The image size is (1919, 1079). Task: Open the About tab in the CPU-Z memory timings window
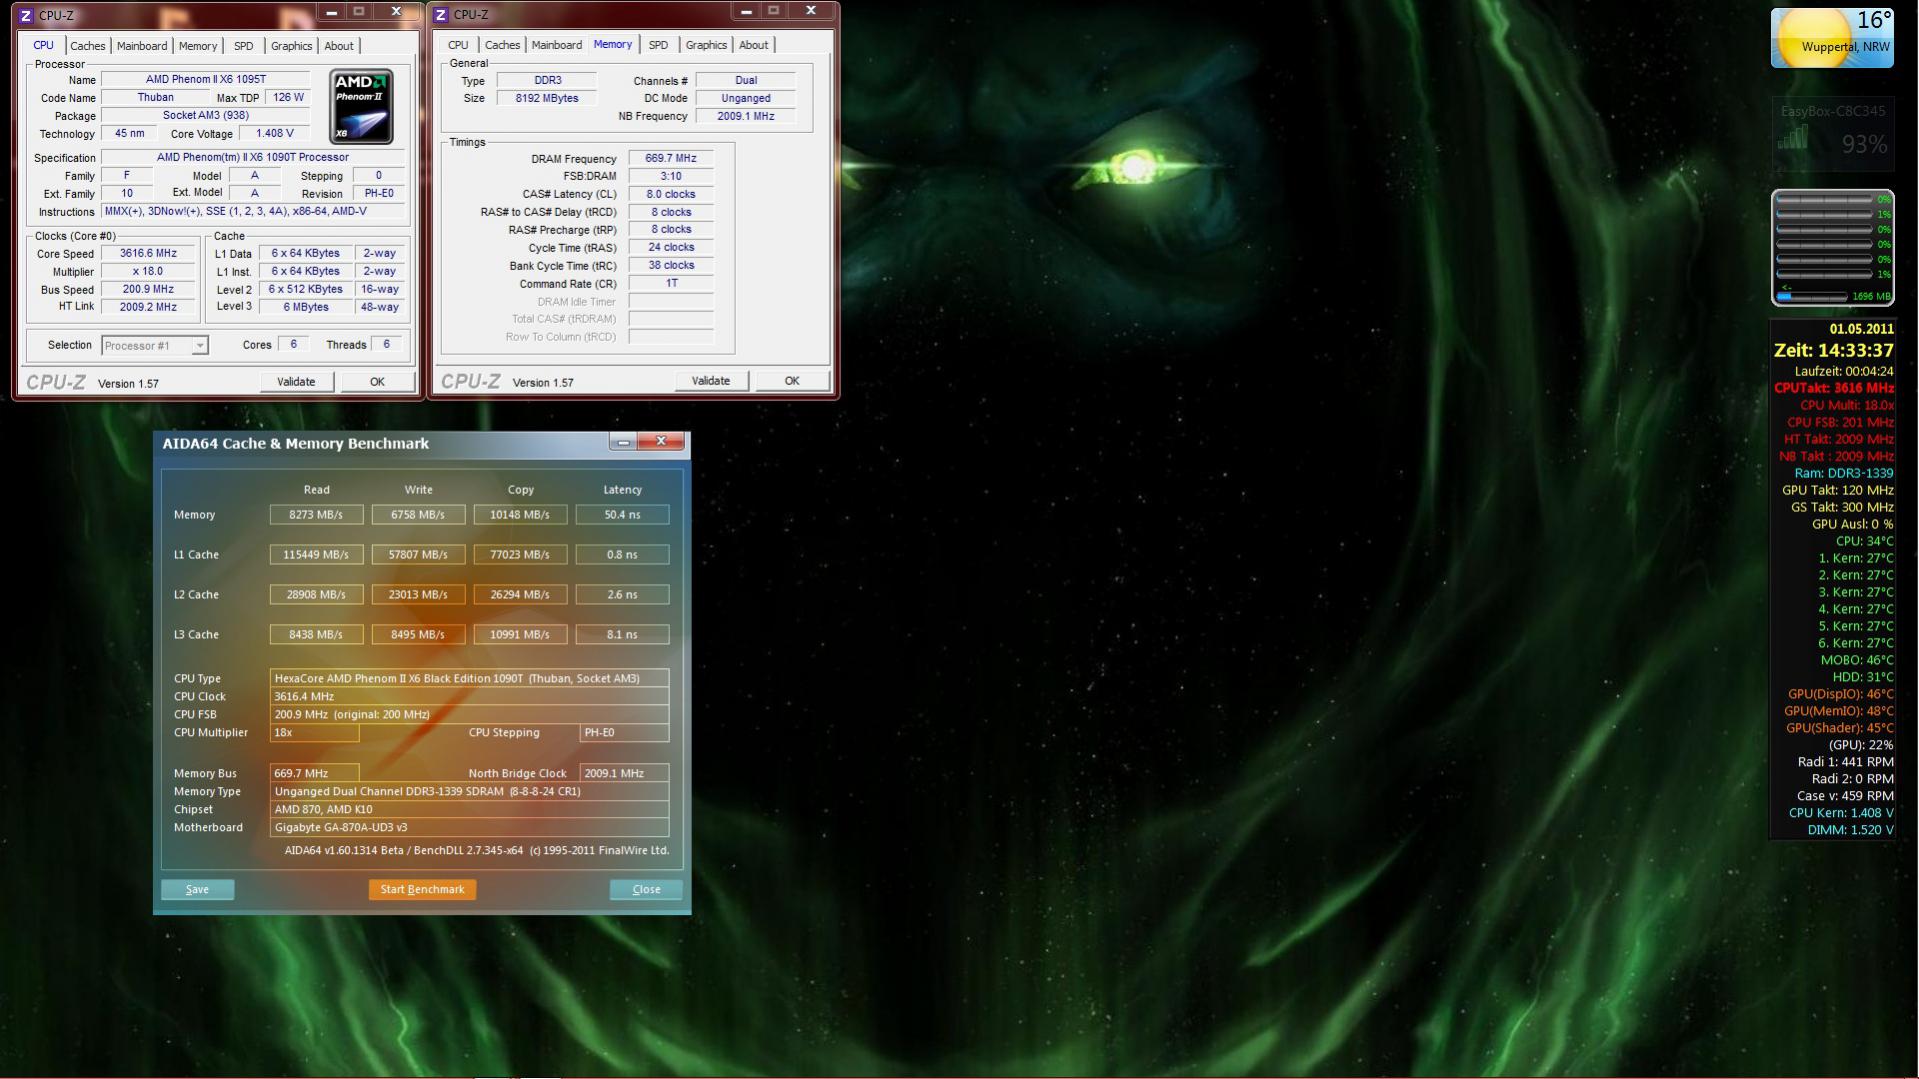(x=754, y=45)
